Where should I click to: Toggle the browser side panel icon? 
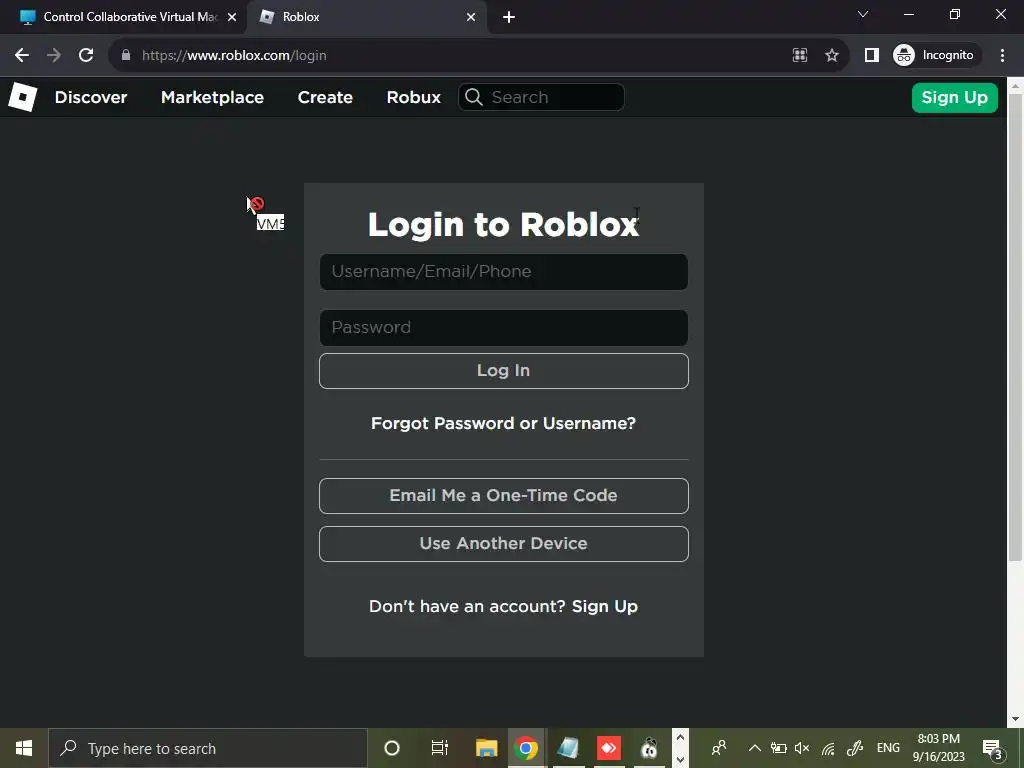[872, 56]
